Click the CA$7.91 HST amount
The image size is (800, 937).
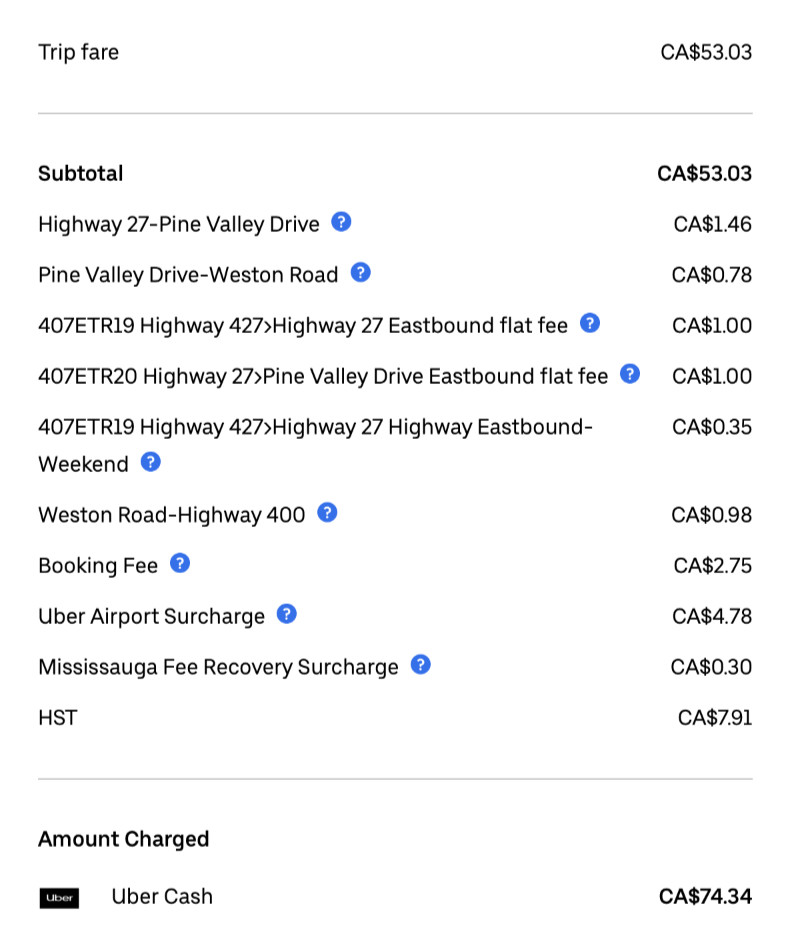pos(714,717)
